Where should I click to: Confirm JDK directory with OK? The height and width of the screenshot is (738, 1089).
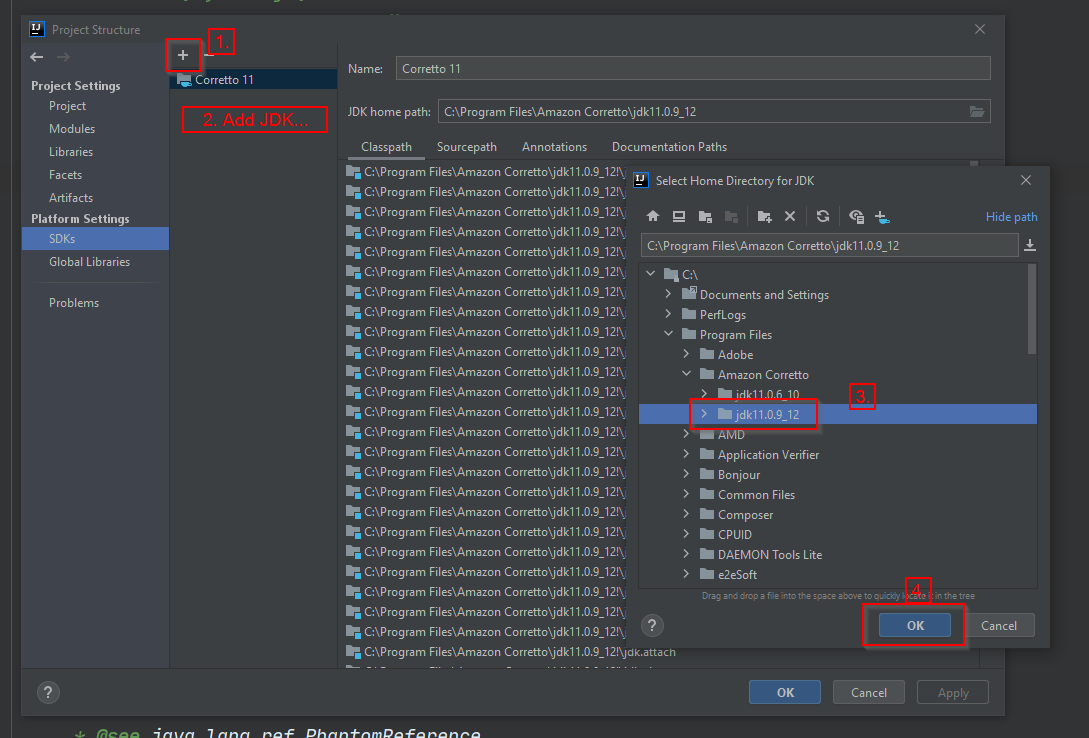[x=915, y=626]
